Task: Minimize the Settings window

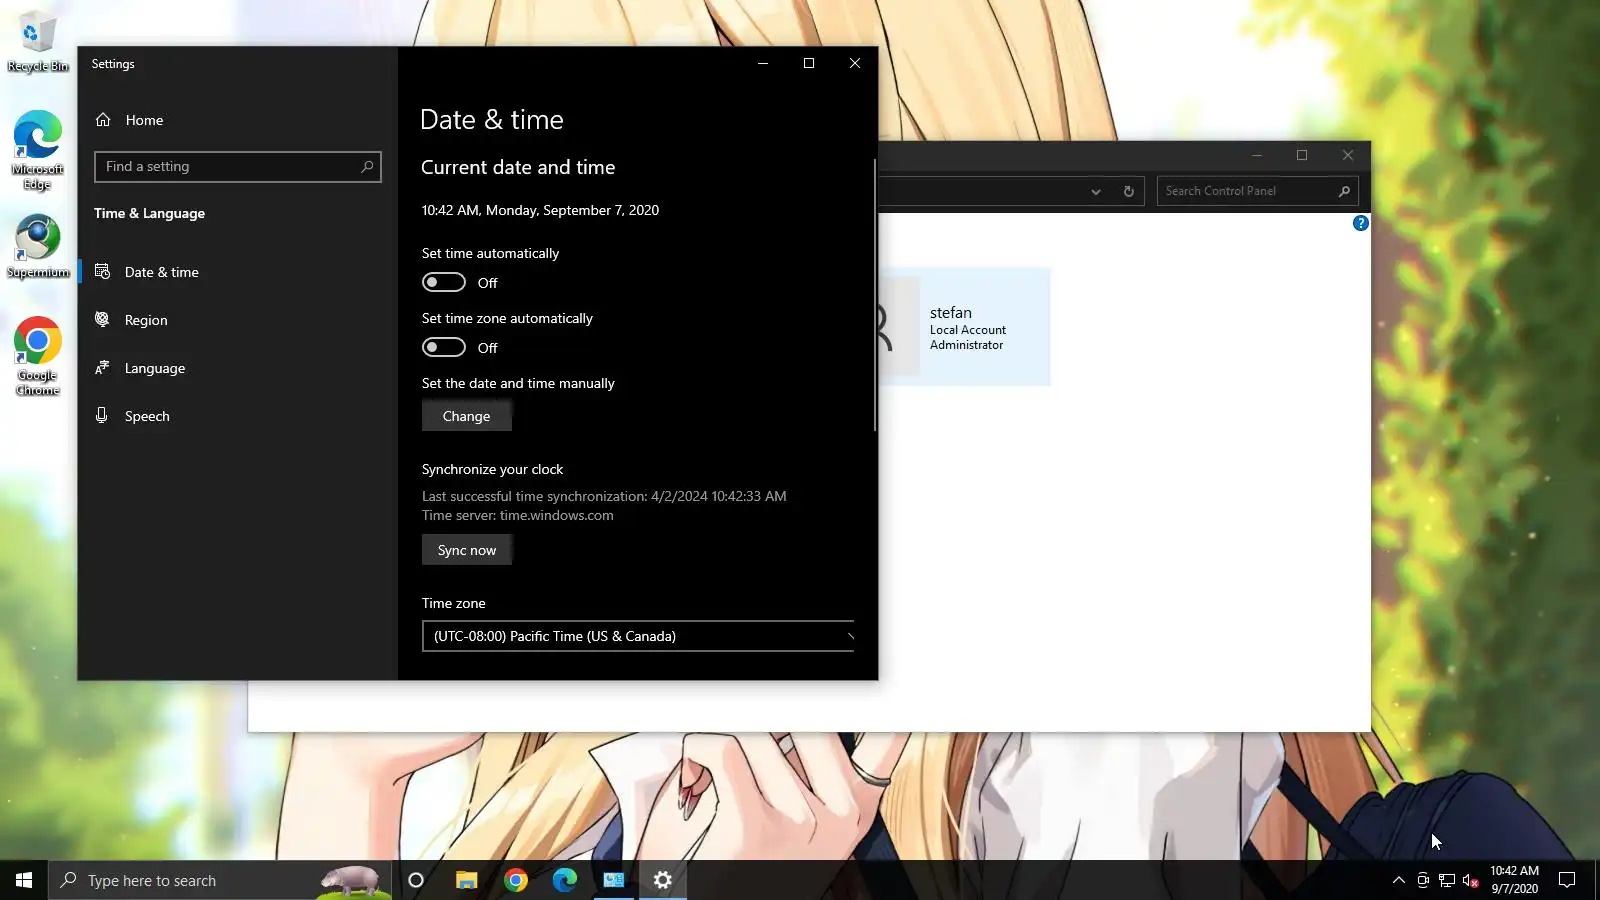Action: point(763,63)
